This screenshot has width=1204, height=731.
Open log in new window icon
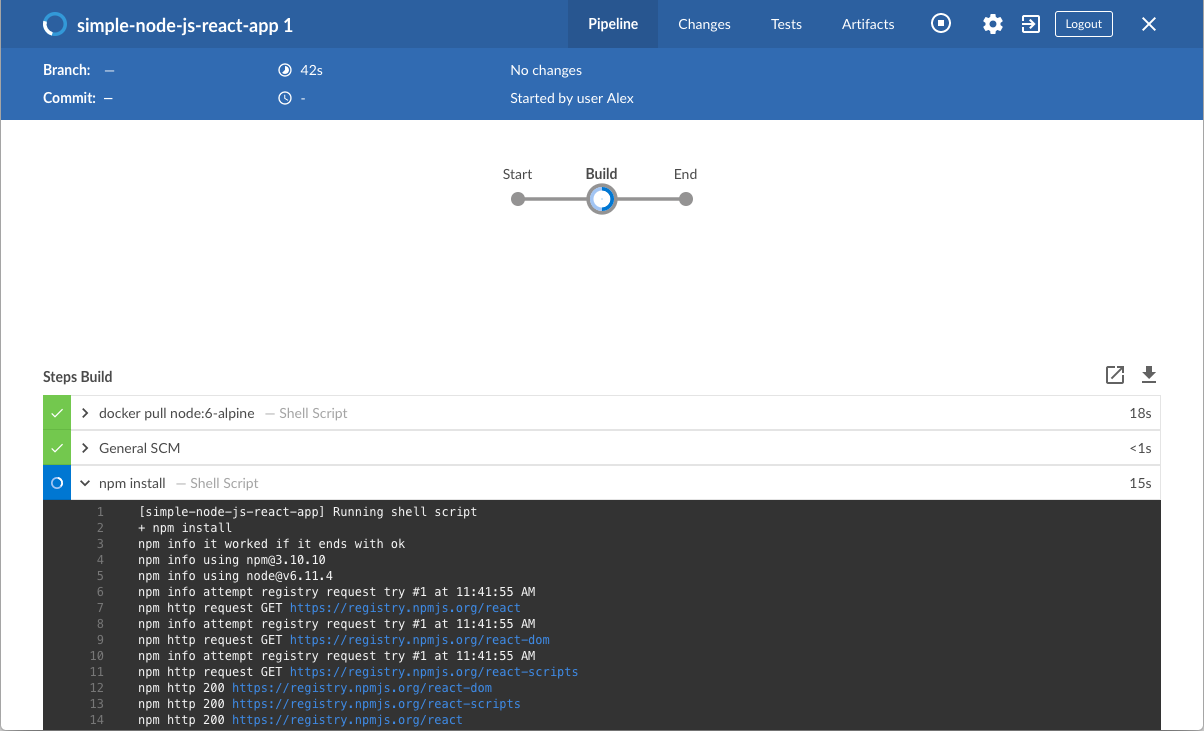(x=1115, y=375)
